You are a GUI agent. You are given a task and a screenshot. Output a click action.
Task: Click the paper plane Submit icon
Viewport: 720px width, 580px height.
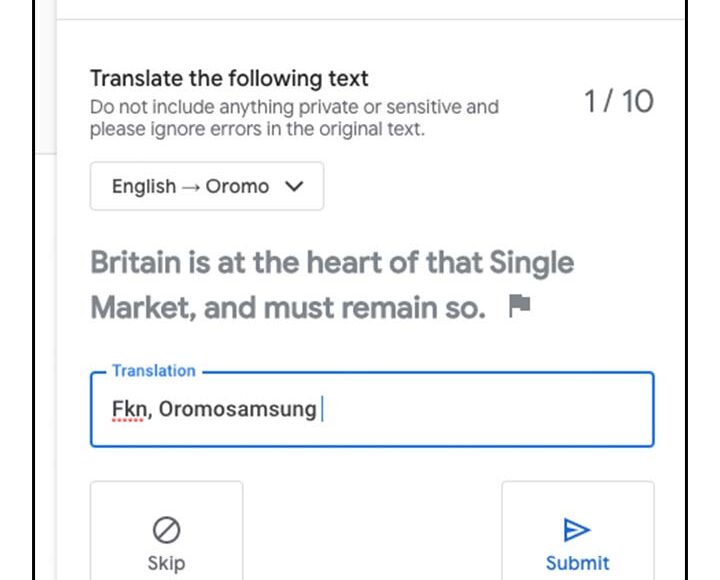(x=577, y=530)
